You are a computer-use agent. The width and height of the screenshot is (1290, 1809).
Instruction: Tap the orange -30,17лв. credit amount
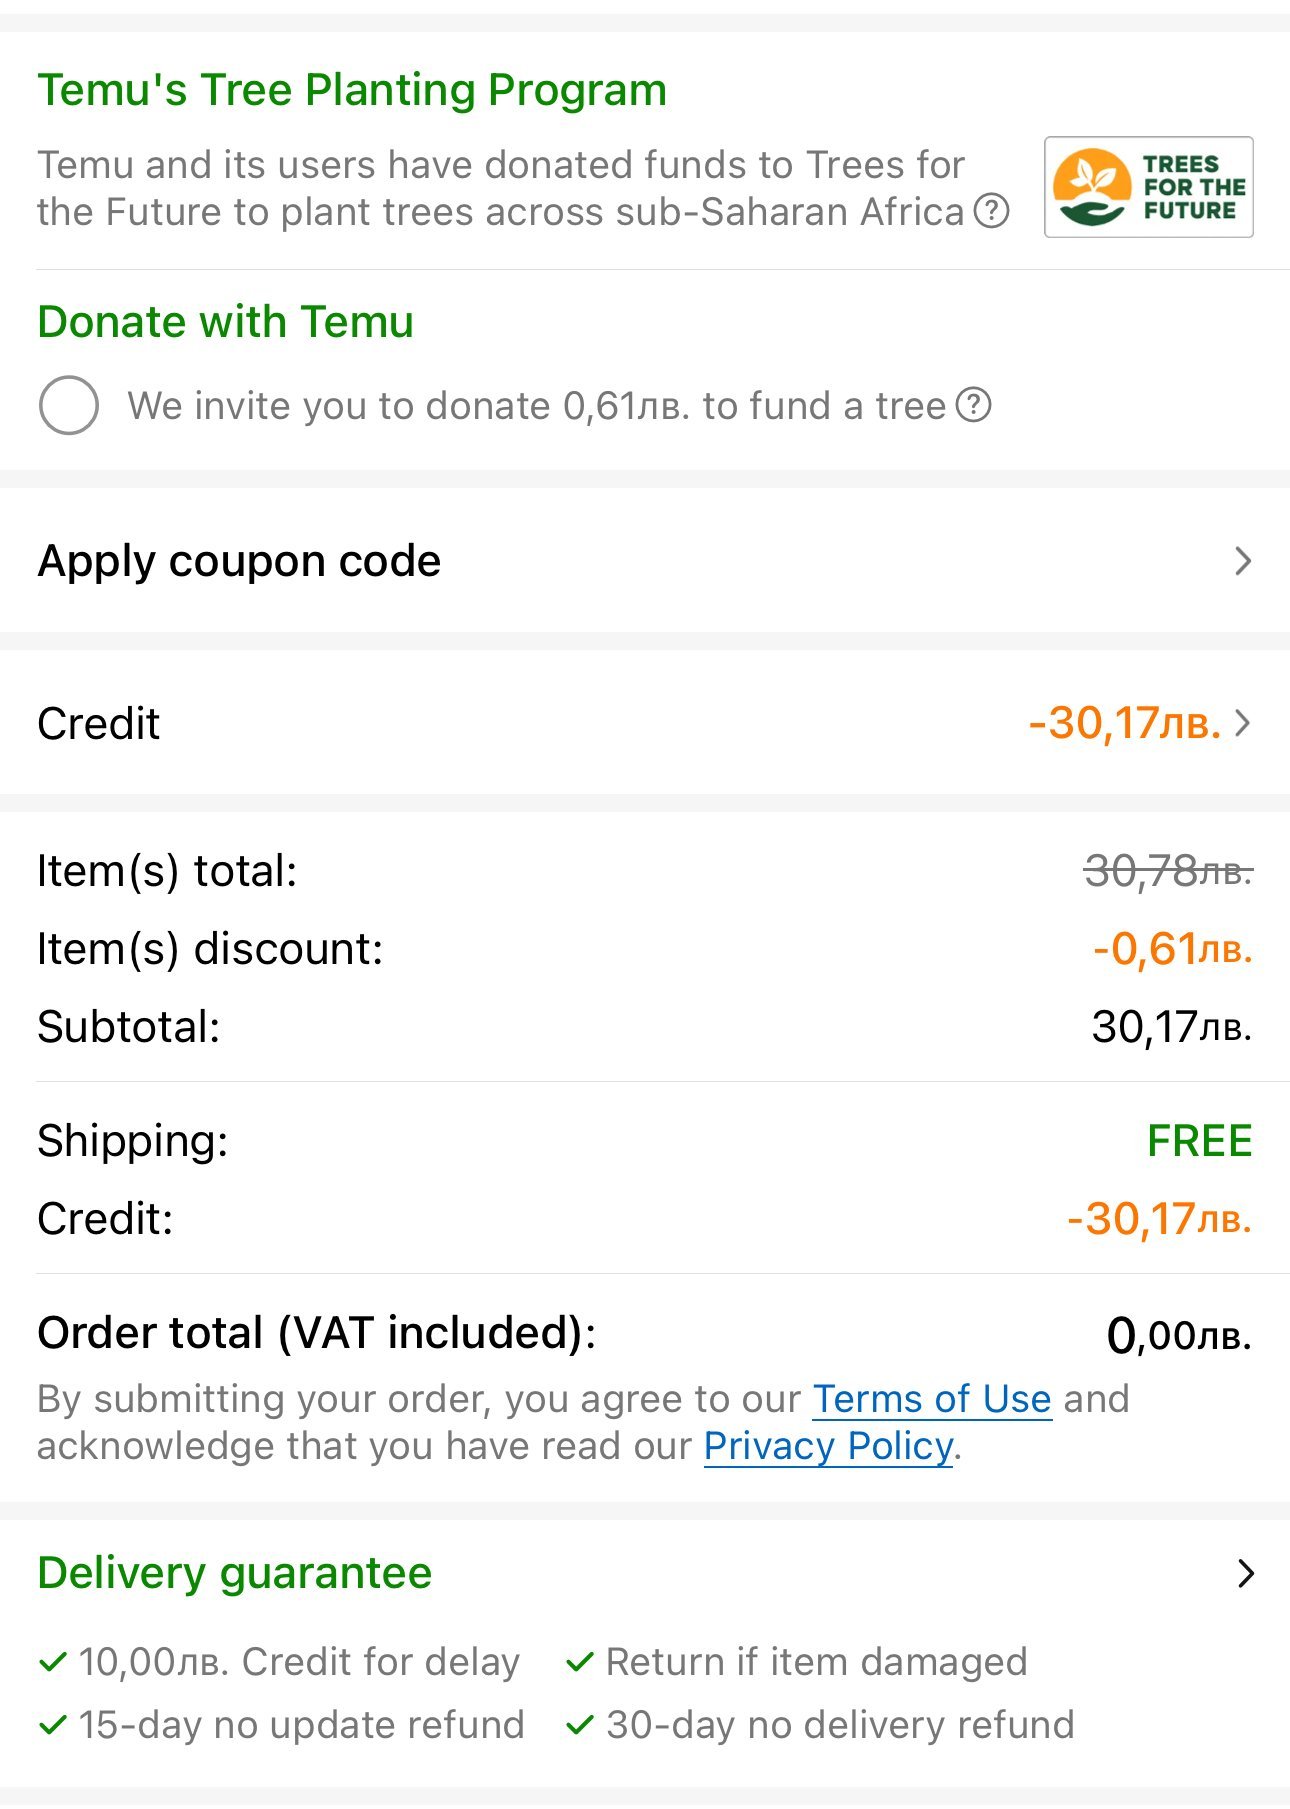tap(1124, 723)
